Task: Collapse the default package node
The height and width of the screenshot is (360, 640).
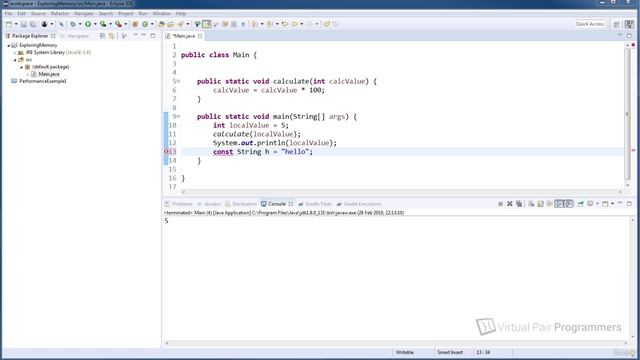Action: [x=22, y=67]
